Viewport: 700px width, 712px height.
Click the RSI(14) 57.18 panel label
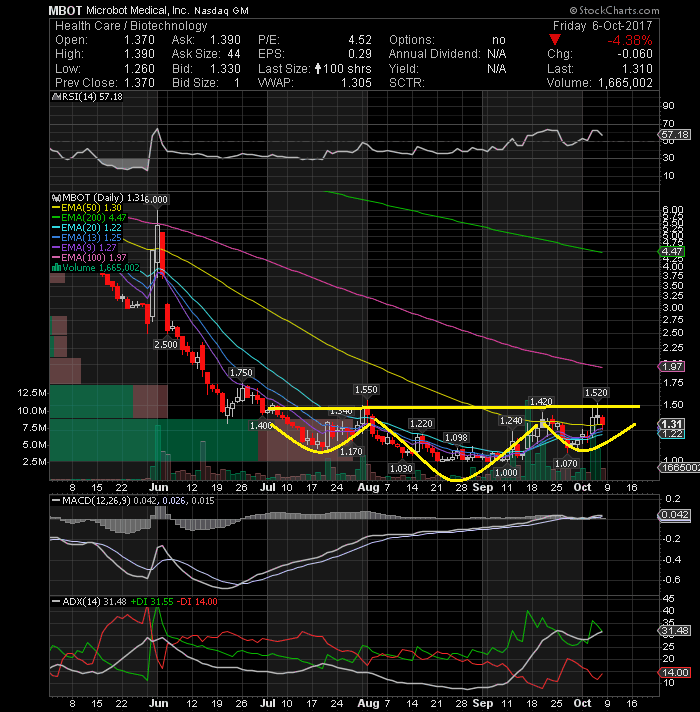click(x=91, y=97)
